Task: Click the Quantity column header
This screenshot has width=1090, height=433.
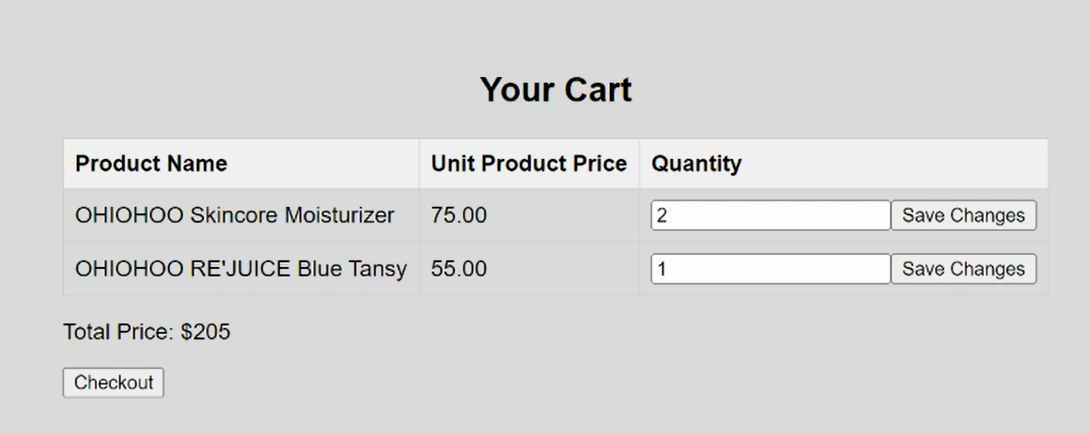Action: (697, 164)
